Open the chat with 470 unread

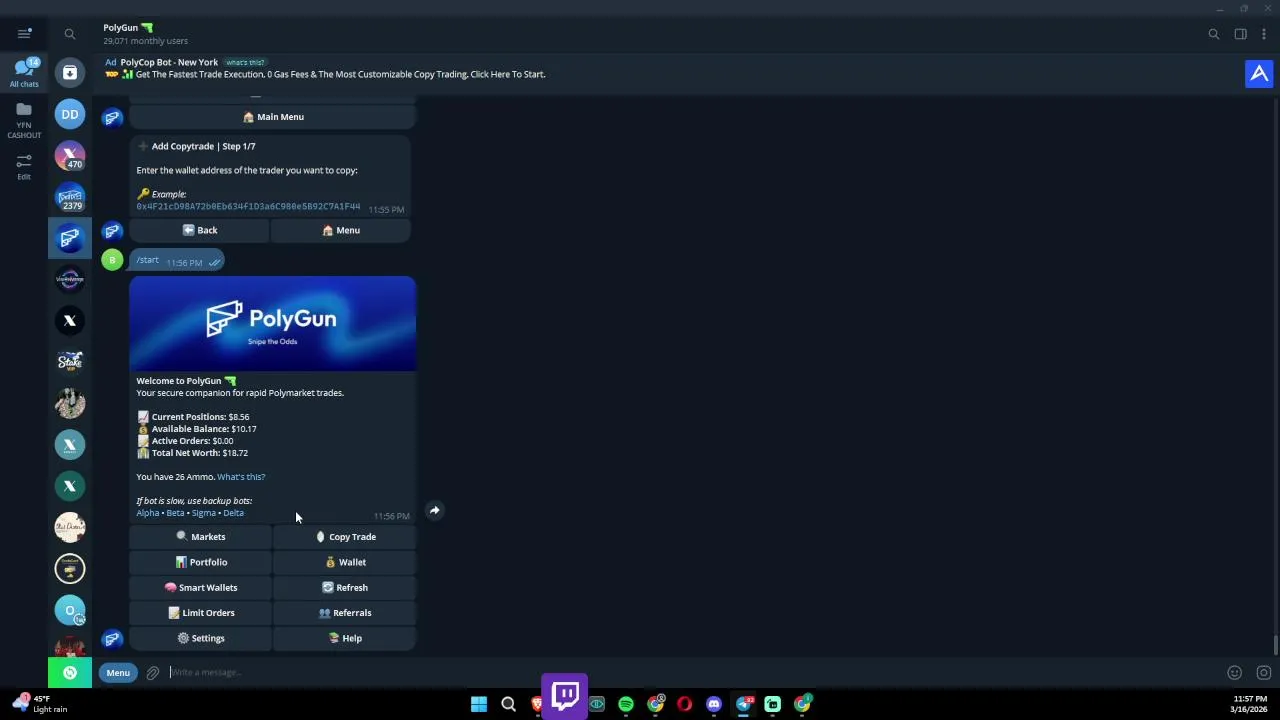pos(70,156)
